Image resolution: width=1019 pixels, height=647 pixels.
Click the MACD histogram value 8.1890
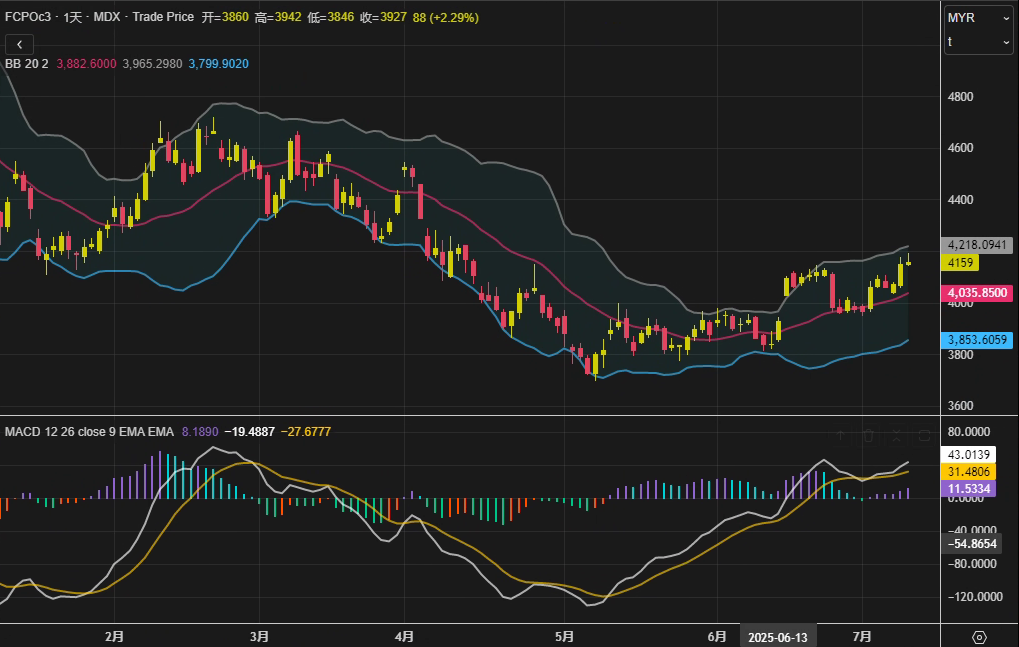200,432
